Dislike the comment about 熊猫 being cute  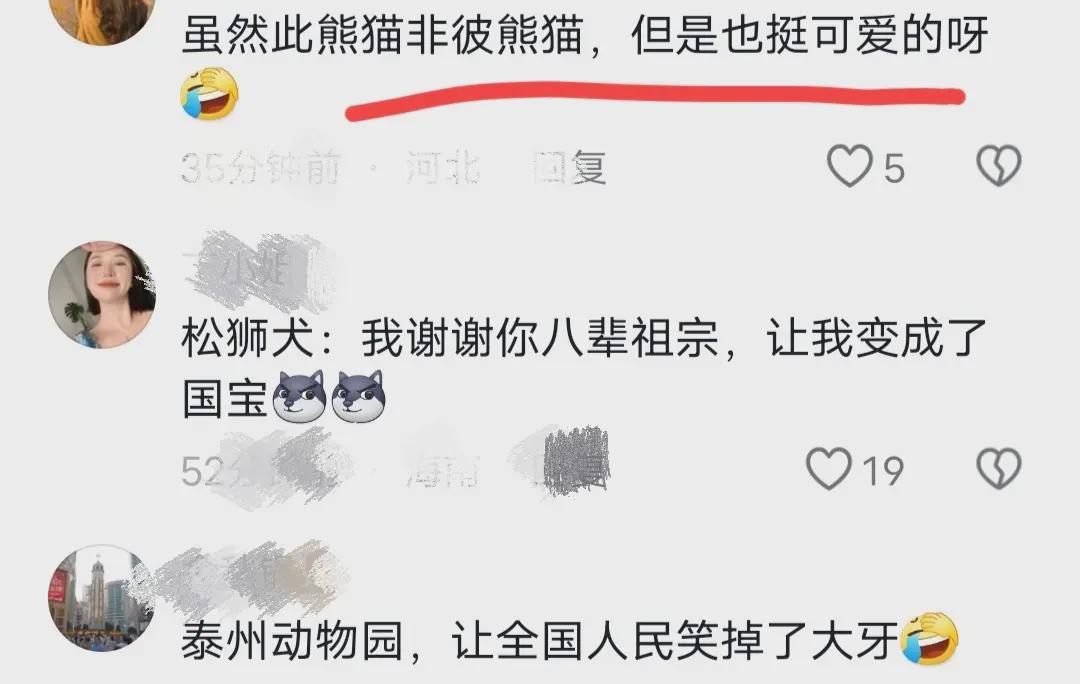pyautogui.click(x=999, y=165)
